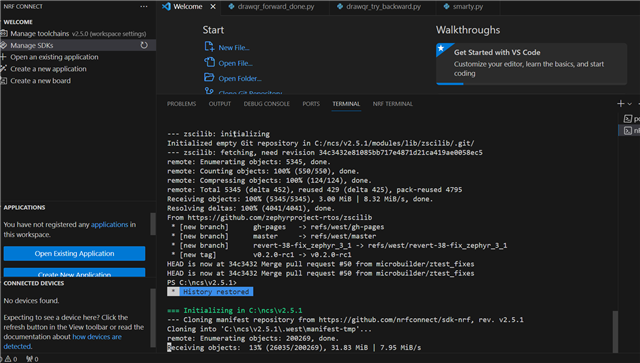
Task: Click the History restored badge
Action: [x=210, y=292]
